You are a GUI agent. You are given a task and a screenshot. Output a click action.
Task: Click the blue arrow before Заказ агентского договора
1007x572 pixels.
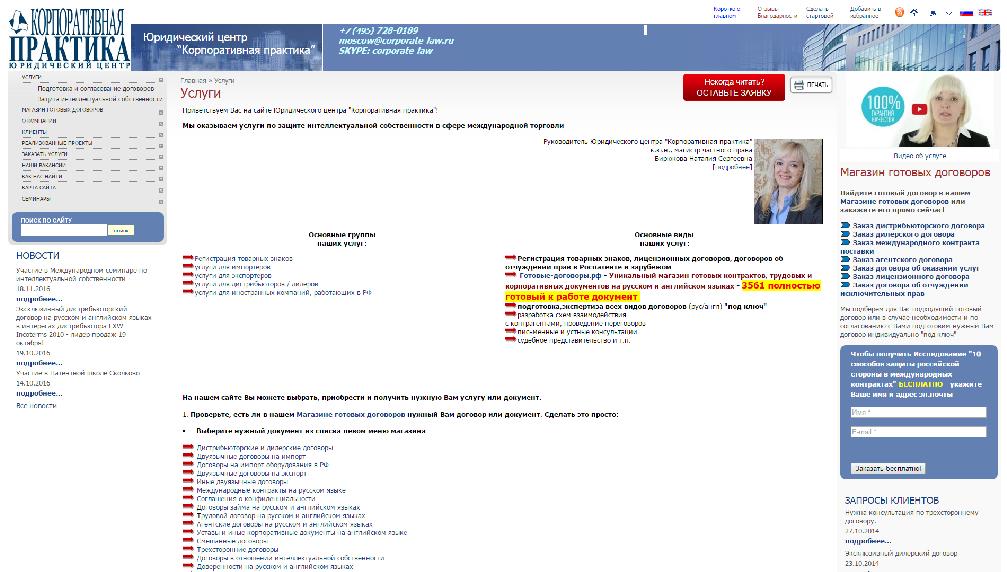coord(845,259)
